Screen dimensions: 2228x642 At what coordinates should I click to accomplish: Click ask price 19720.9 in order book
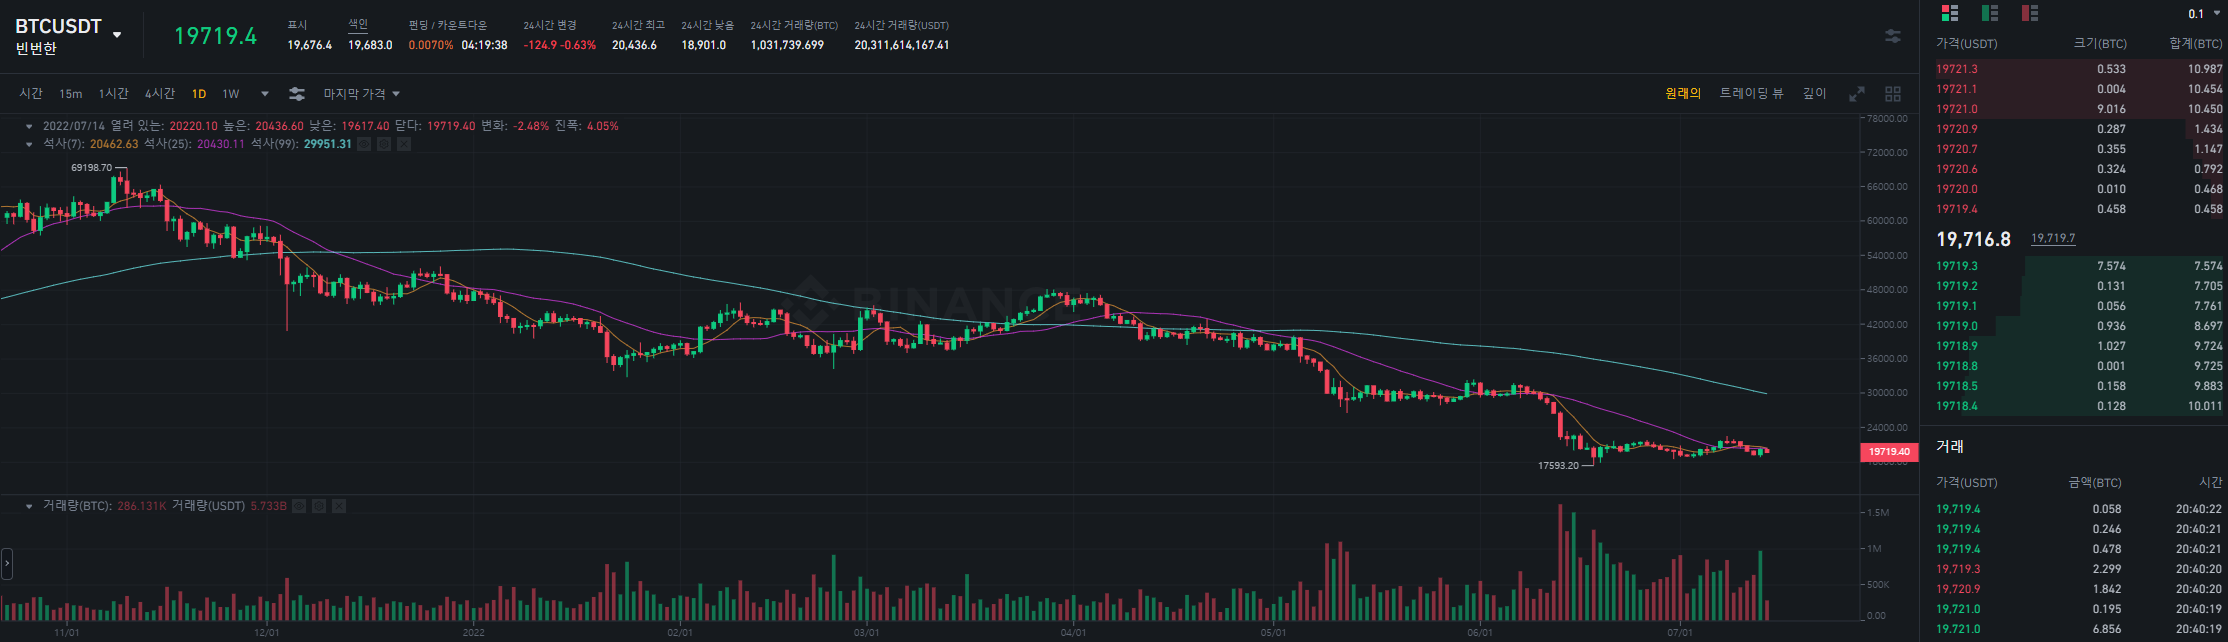[1956, 129]
